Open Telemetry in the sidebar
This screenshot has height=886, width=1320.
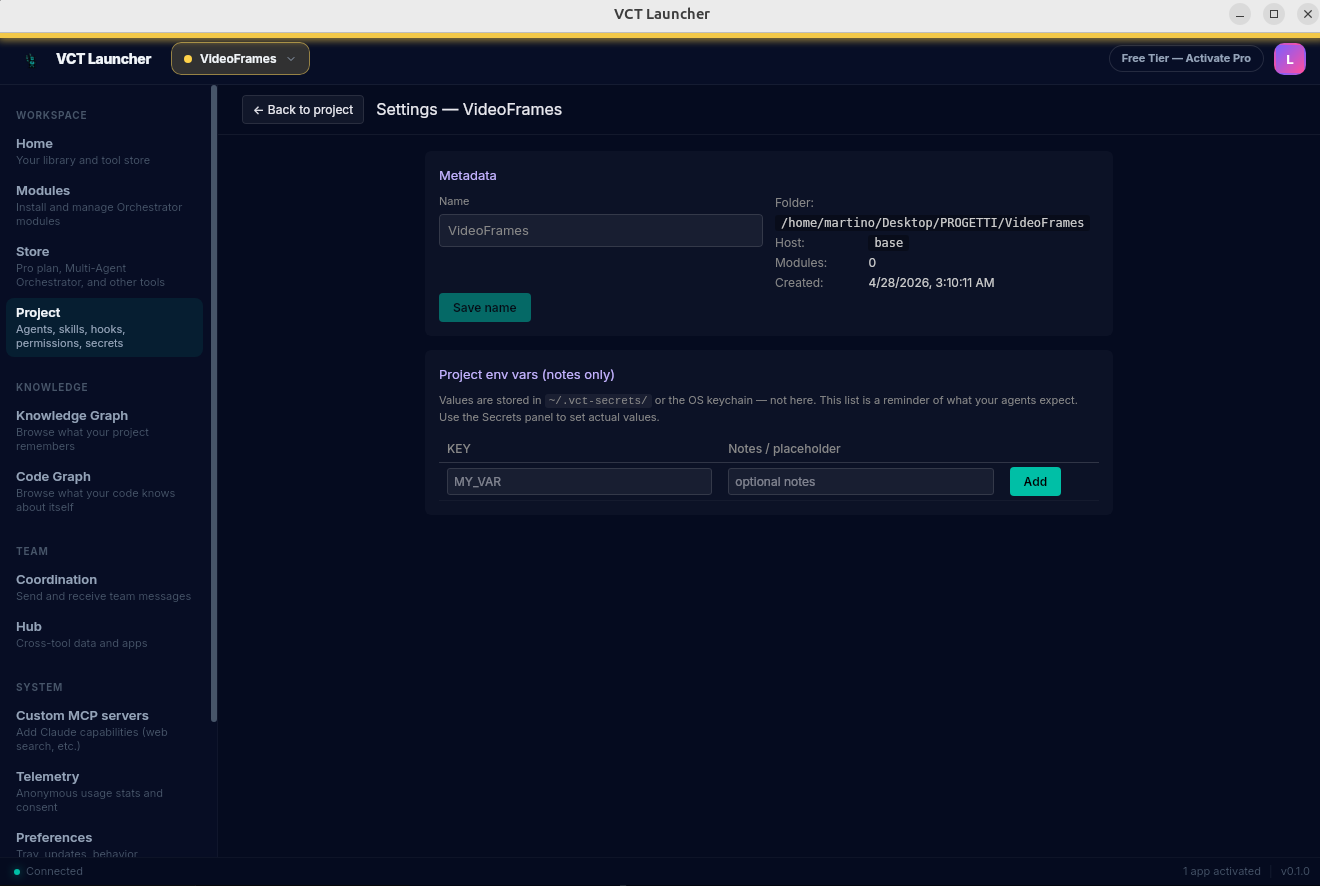(x=104, y=791)
